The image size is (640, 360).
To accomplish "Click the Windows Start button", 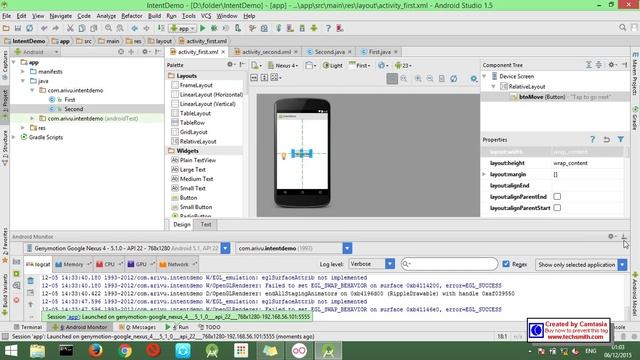I will tap(11, 351).
